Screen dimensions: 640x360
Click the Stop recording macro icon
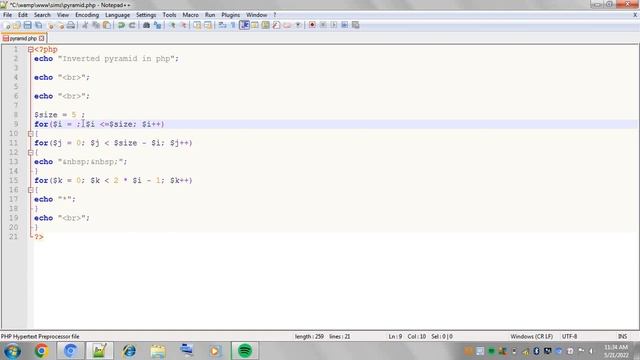tap(323, 25)
